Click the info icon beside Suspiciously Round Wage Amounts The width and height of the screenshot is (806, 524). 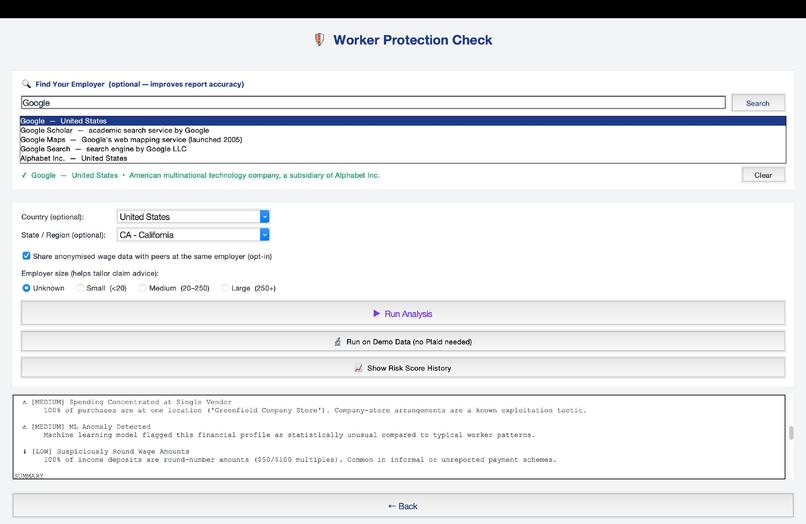[x=25, y=451]
